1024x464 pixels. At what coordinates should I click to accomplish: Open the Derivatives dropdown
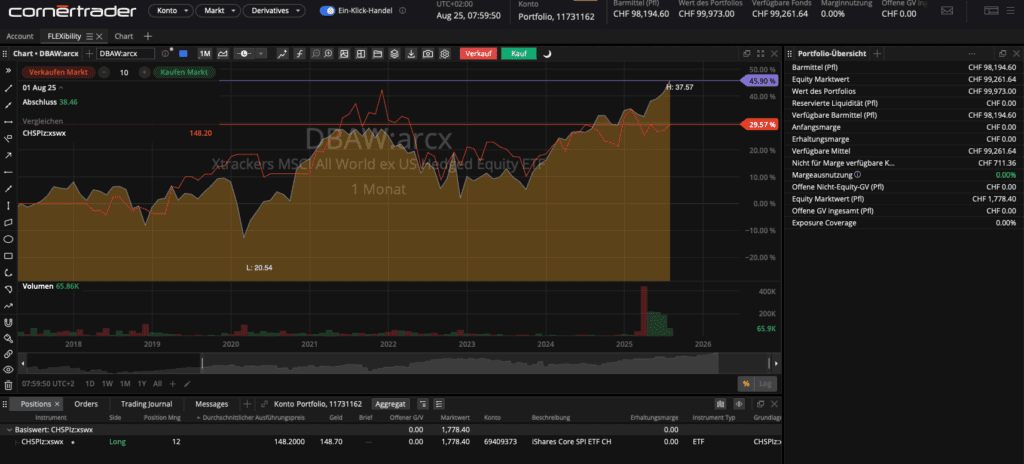tap(274, 10)
